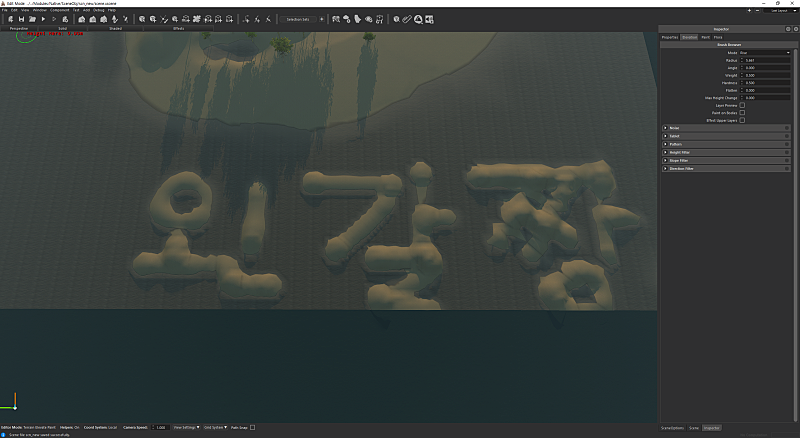Click the Save scene floppy-disk icon
Screen dimensions: 800x438
click(x=21, y=19)
